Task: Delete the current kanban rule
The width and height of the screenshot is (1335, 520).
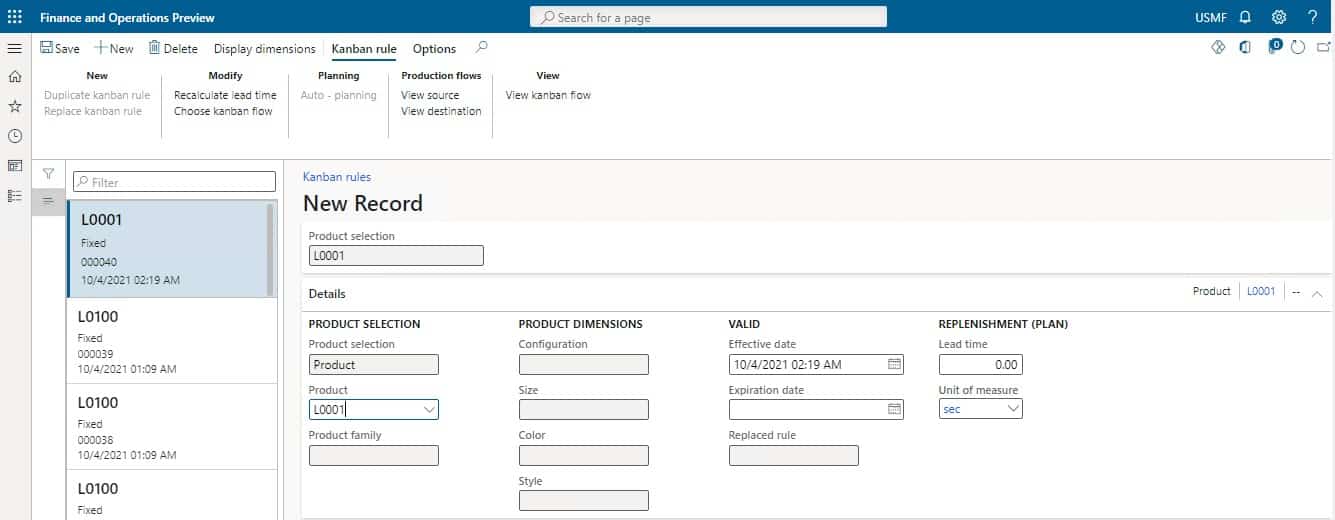Action: pos(173,48)
